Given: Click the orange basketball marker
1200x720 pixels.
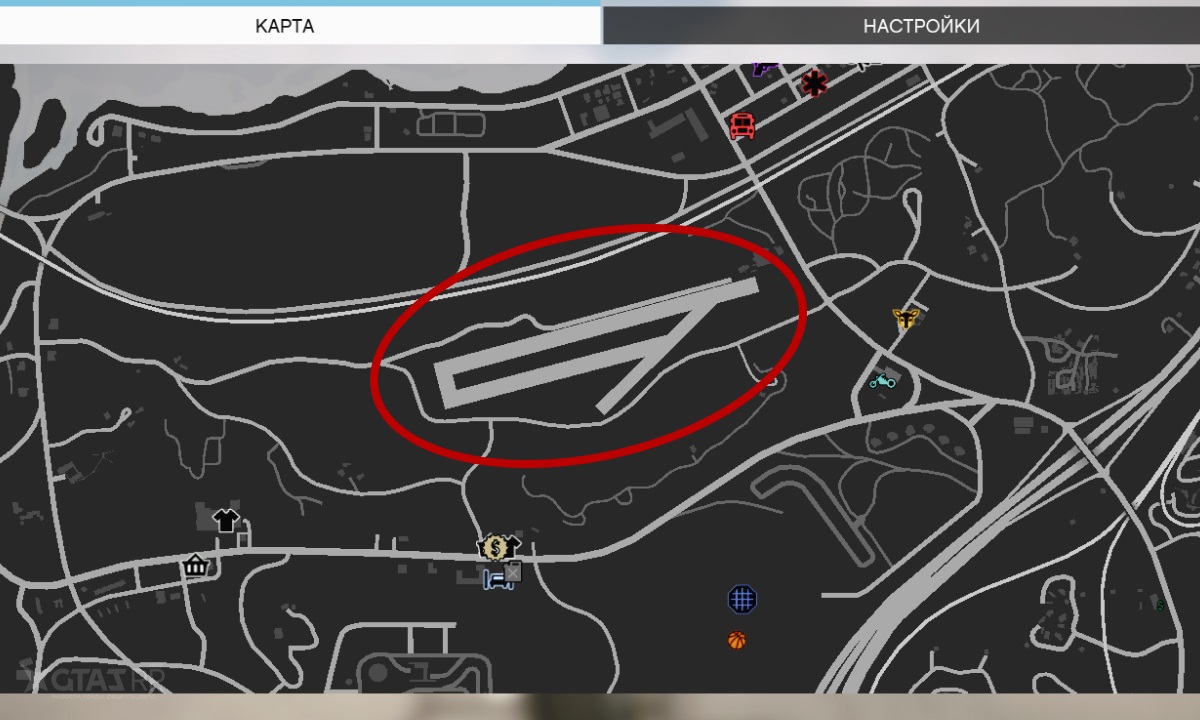Looking at the screenshot, I should click(737, 640).
